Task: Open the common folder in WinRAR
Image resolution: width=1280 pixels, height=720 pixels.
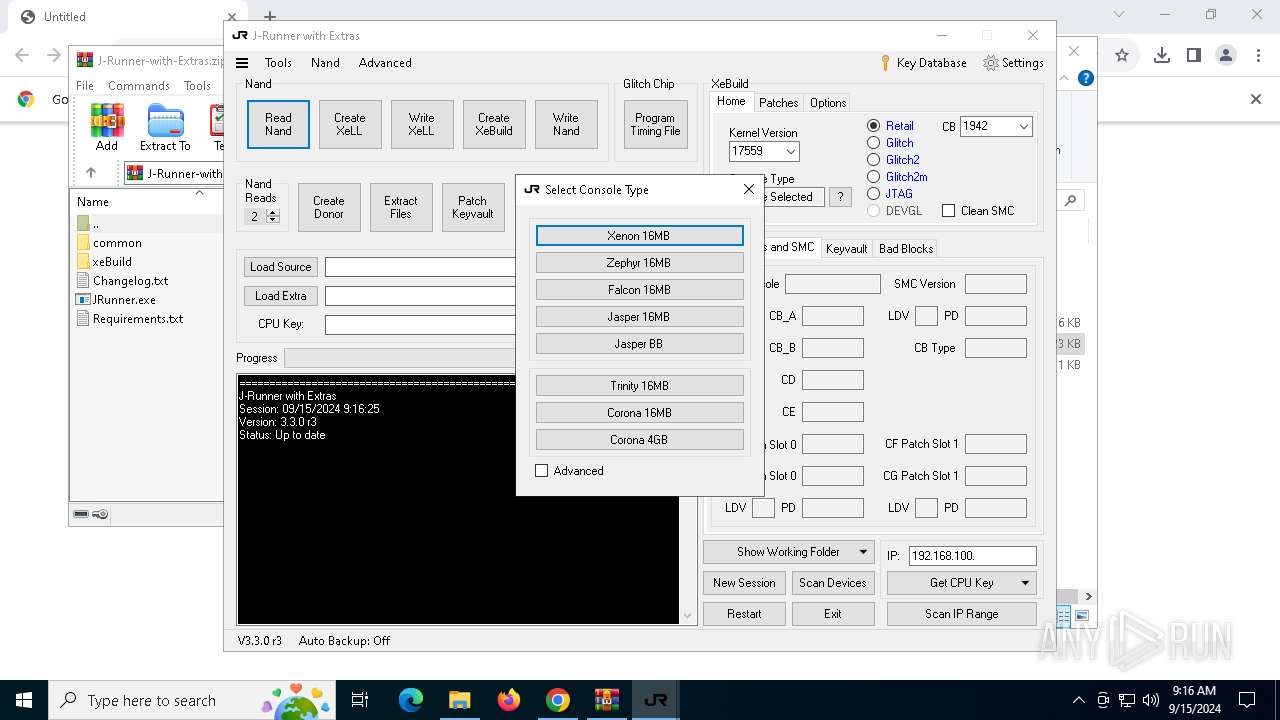Action: (117, 243)
